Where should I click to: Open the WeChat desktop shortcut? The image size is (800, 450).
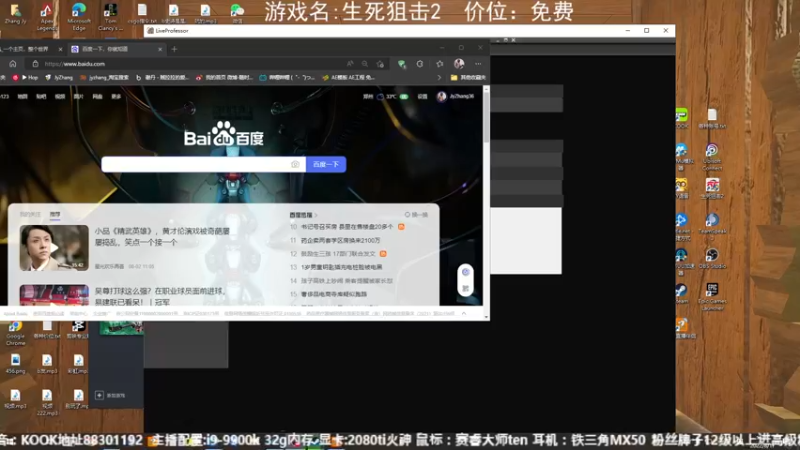tap(237, 13)
